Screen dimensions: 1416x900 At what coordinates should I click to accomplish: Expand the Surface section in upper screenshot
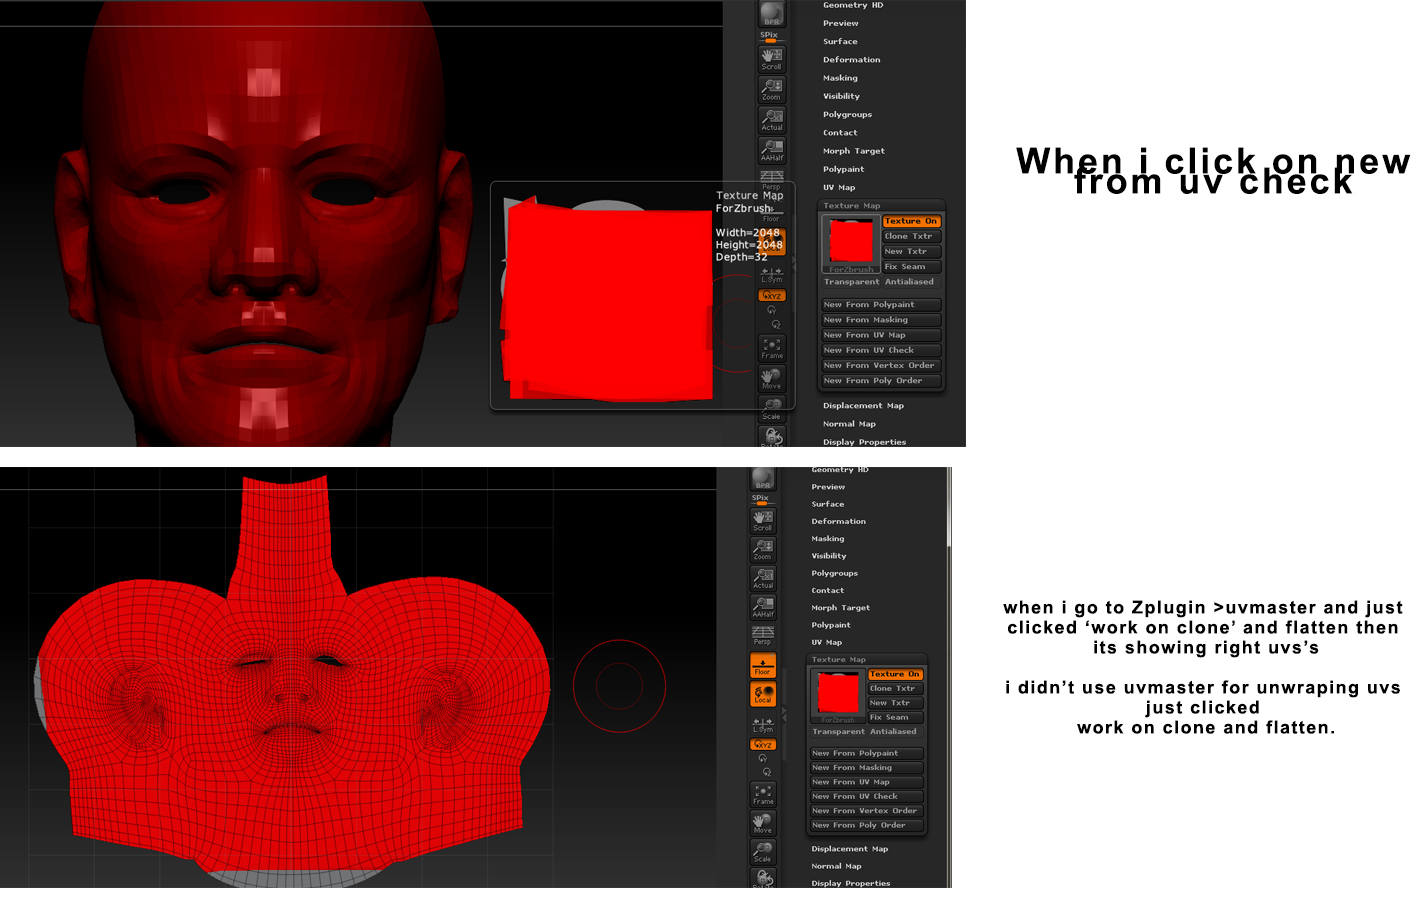(x=840, y=42)
